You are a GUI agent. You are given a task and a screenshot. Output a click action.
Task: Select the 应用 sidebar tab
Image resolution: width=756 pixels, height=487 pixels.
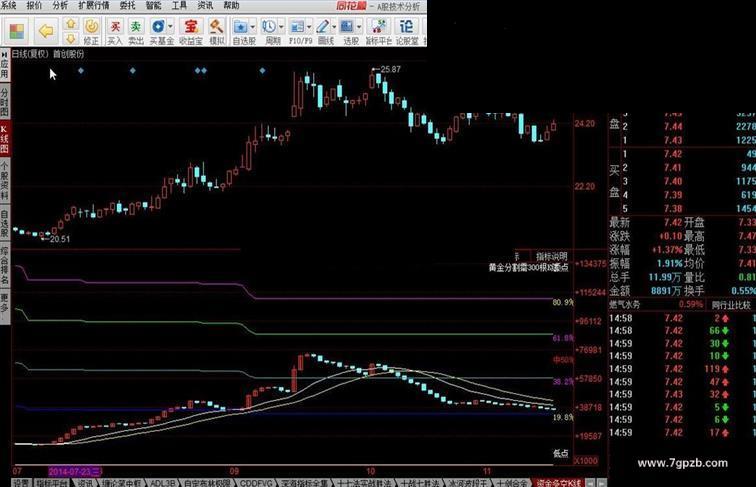click(x=4, y=65)
